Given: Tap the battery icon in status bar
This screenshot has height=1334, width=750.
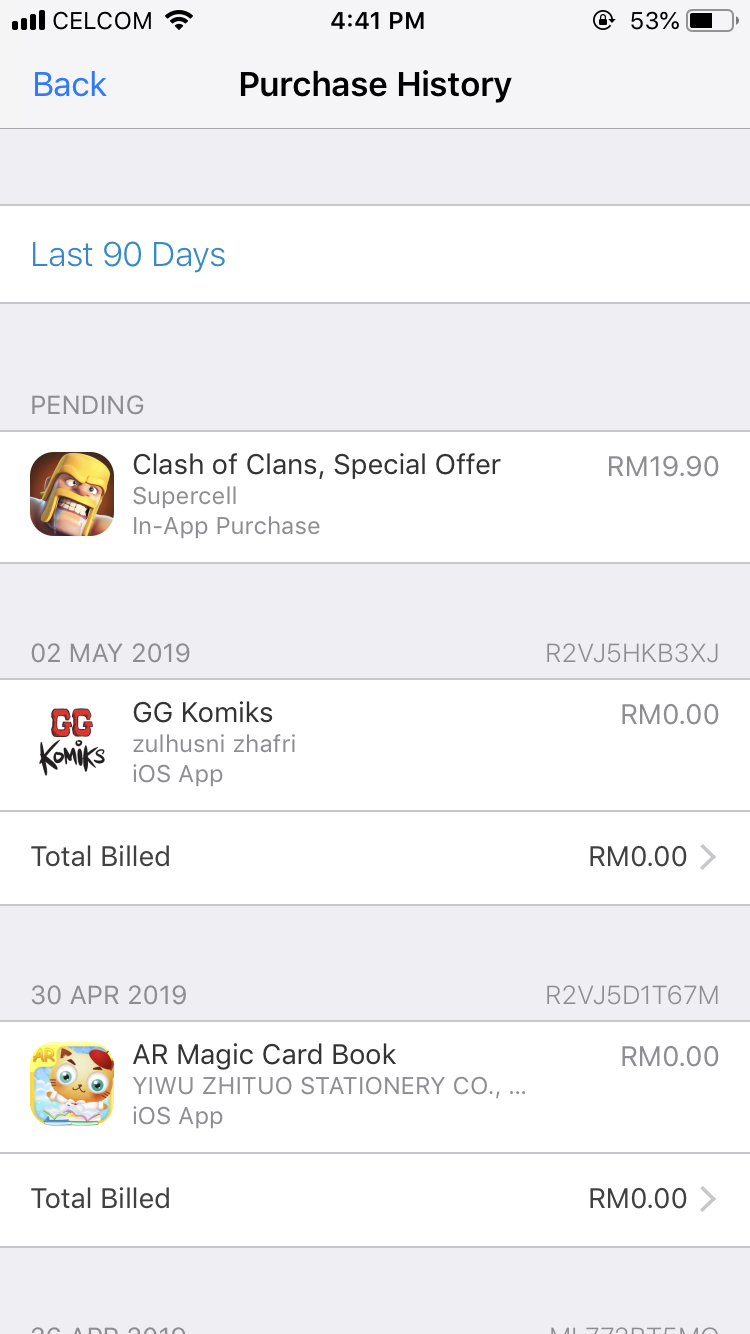Looking at the screenshot, I should [x=714, y=20].
